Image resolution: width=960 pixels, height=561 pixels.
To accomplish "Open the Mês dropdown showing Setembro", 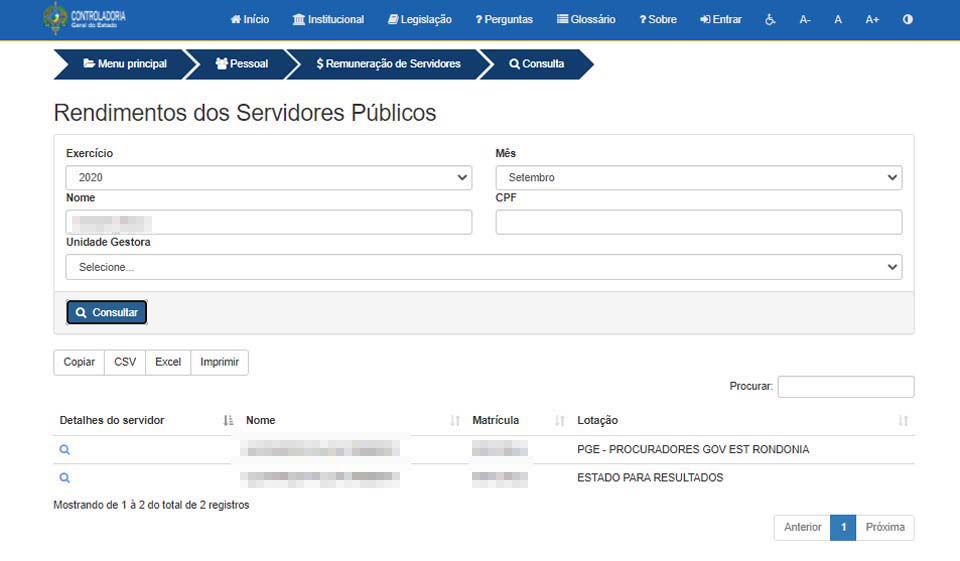I will click(698, 178).
